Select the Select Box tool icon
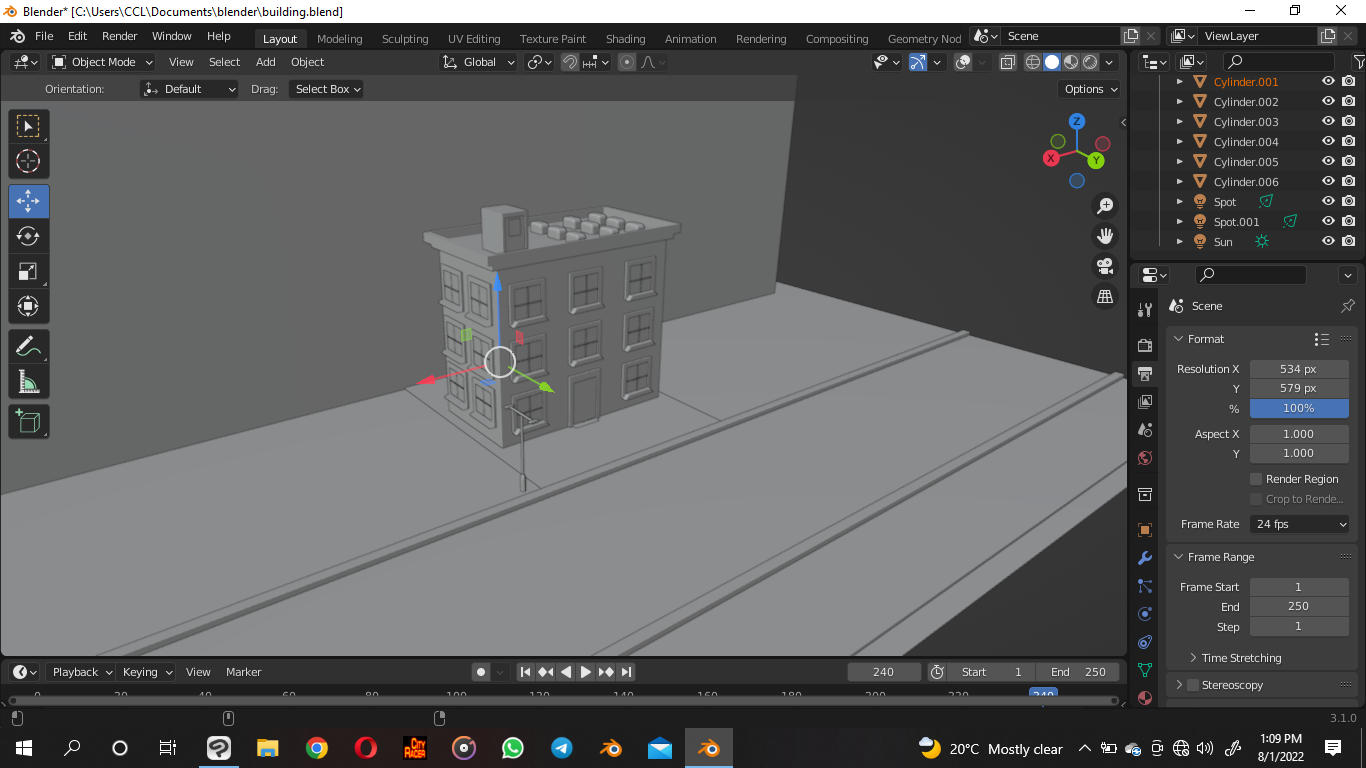Viewport: 1366px width, 768px height. (x=28, y=126)
